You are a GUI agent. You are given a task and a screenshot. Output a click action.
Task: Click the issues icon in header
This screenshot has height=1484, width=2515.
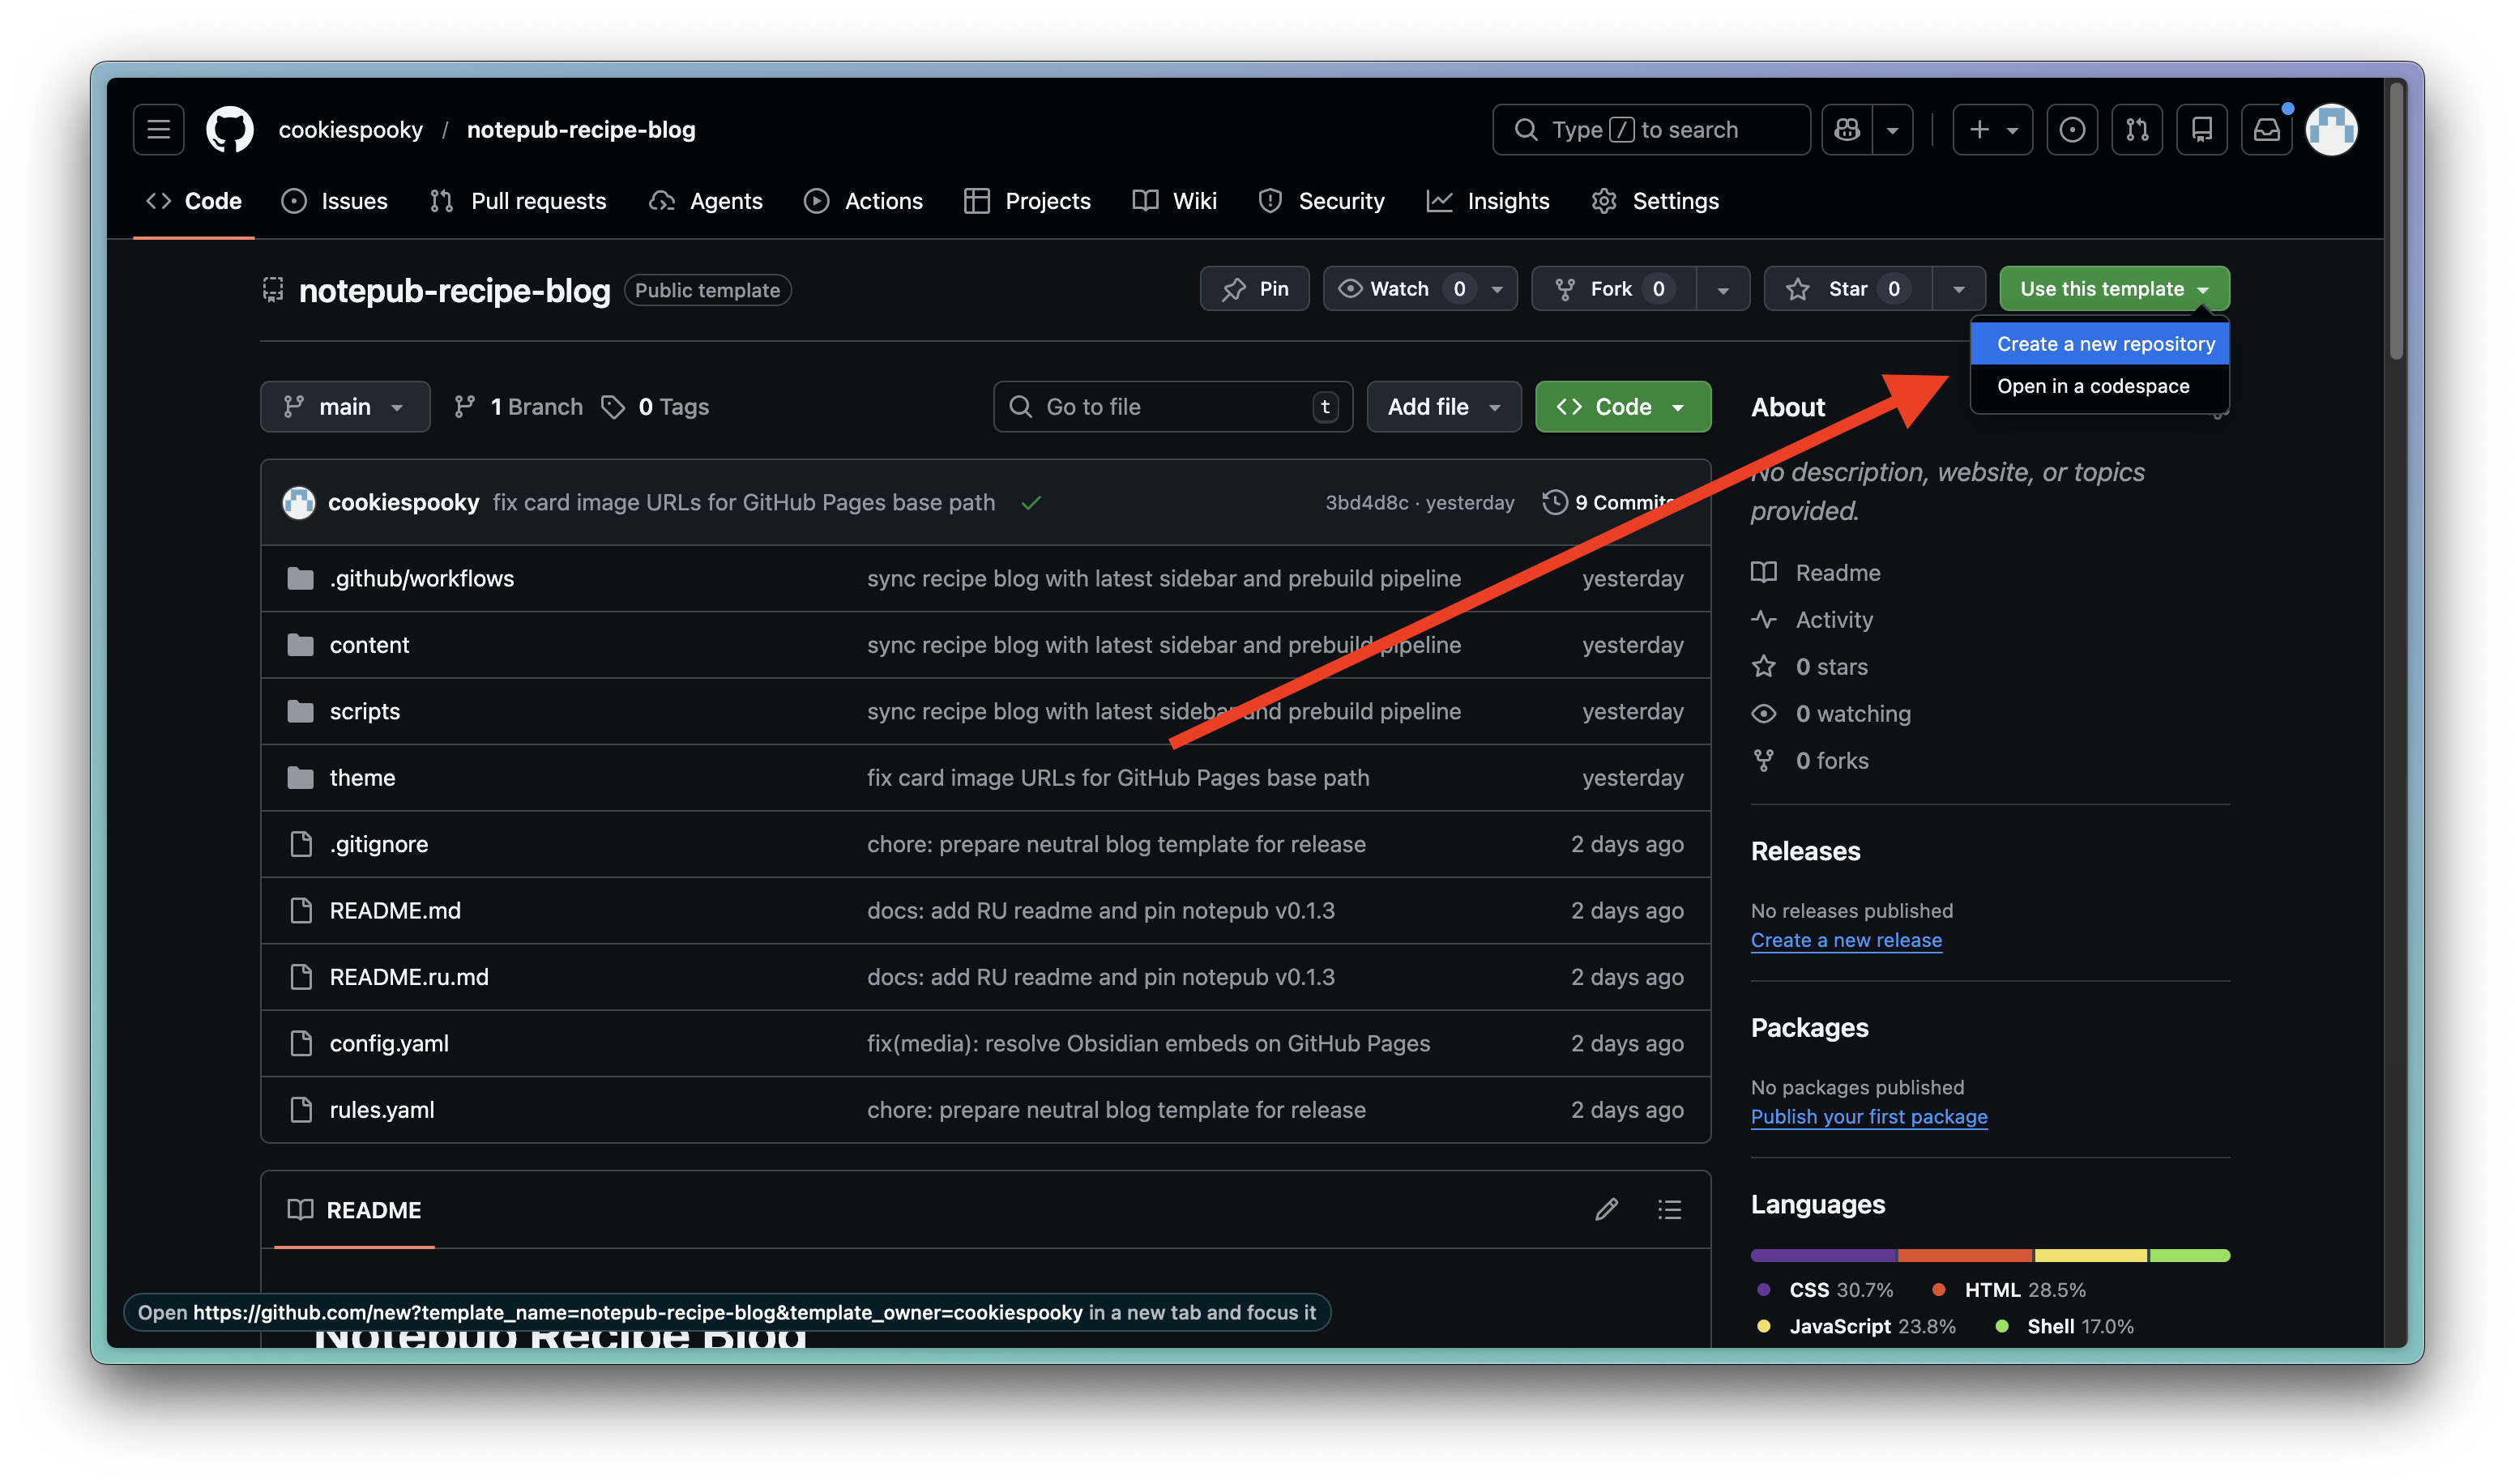pyautogui.click(x=2072, y=129)
